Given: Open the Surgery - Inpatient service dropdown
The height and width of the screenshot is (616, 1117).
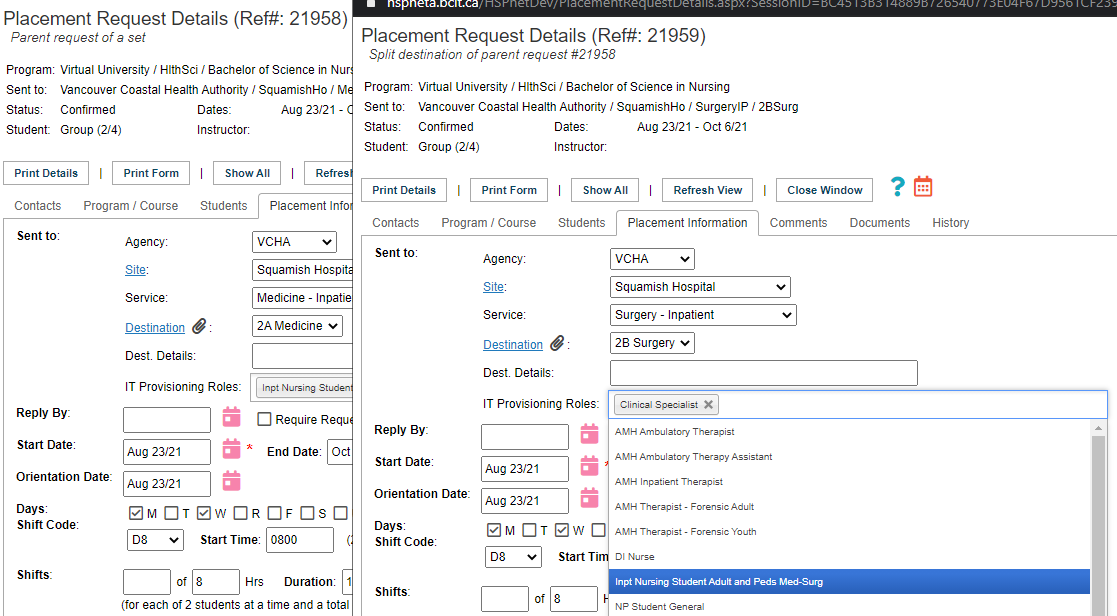Looking at the screenshot, I should [x=703, y=315].
